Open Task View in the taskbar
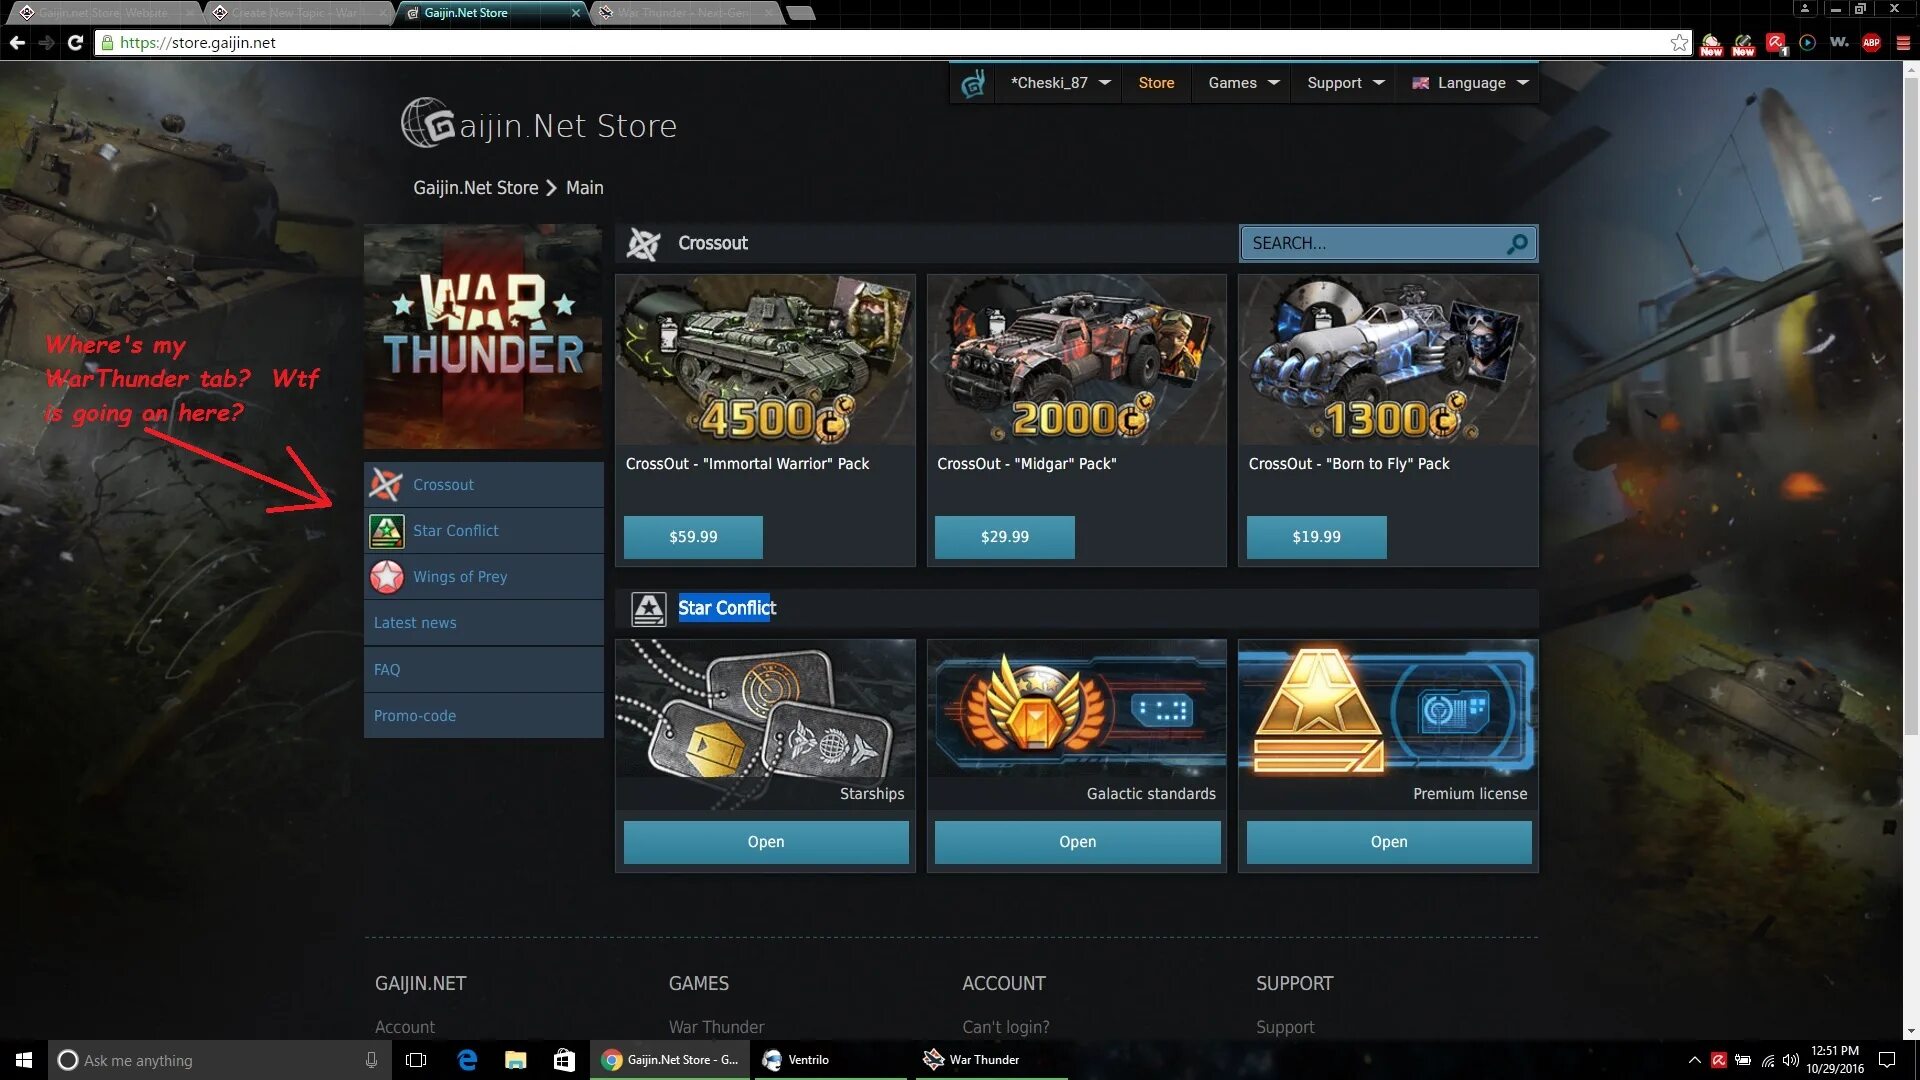This screenshot has width=1920, height=1080. tap(416, 1060)
